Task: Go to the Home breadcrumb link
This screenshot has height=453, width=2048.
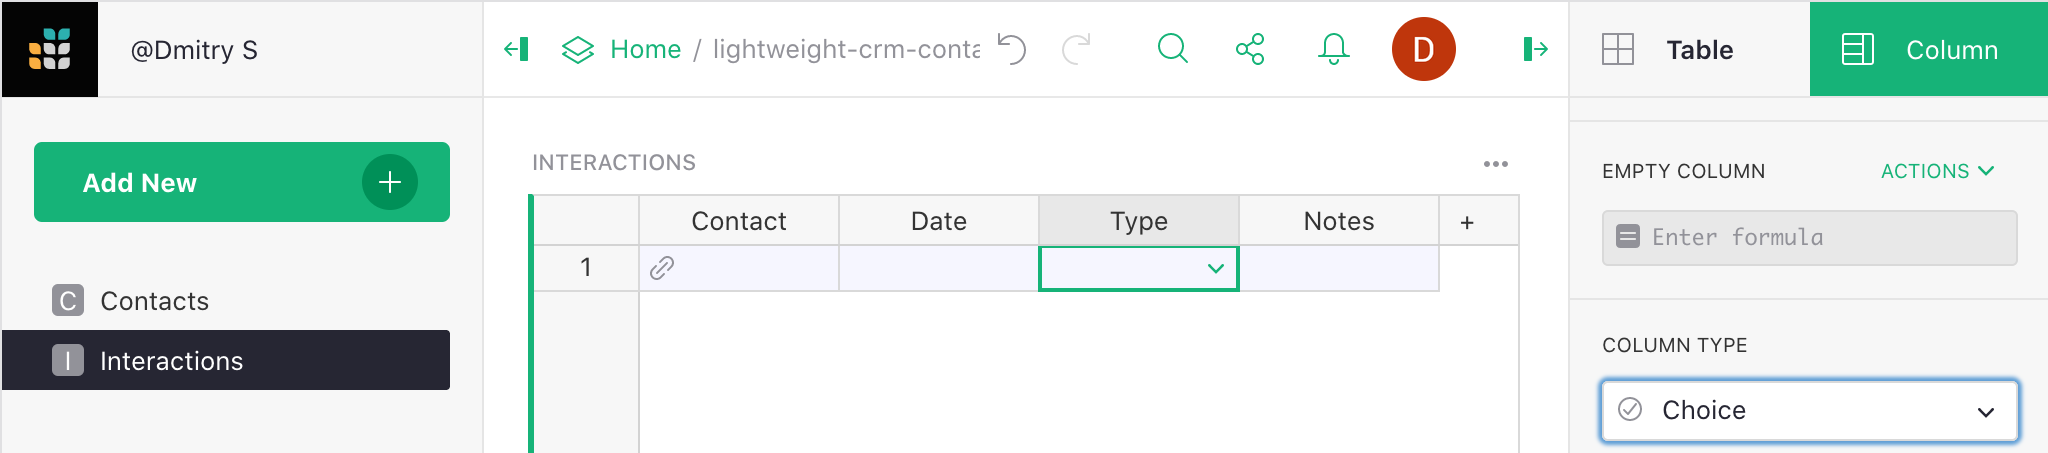Action: tap(645, 49)
